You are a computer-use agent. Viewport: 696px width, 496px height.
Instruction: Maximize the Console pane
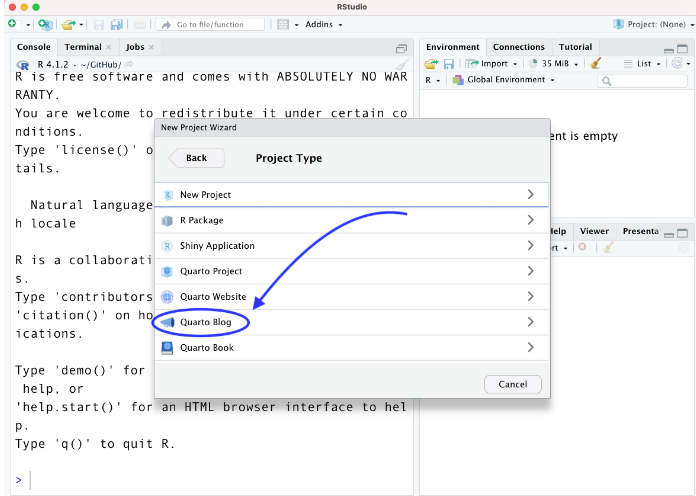pyautogui.click(x=401, y=48)
